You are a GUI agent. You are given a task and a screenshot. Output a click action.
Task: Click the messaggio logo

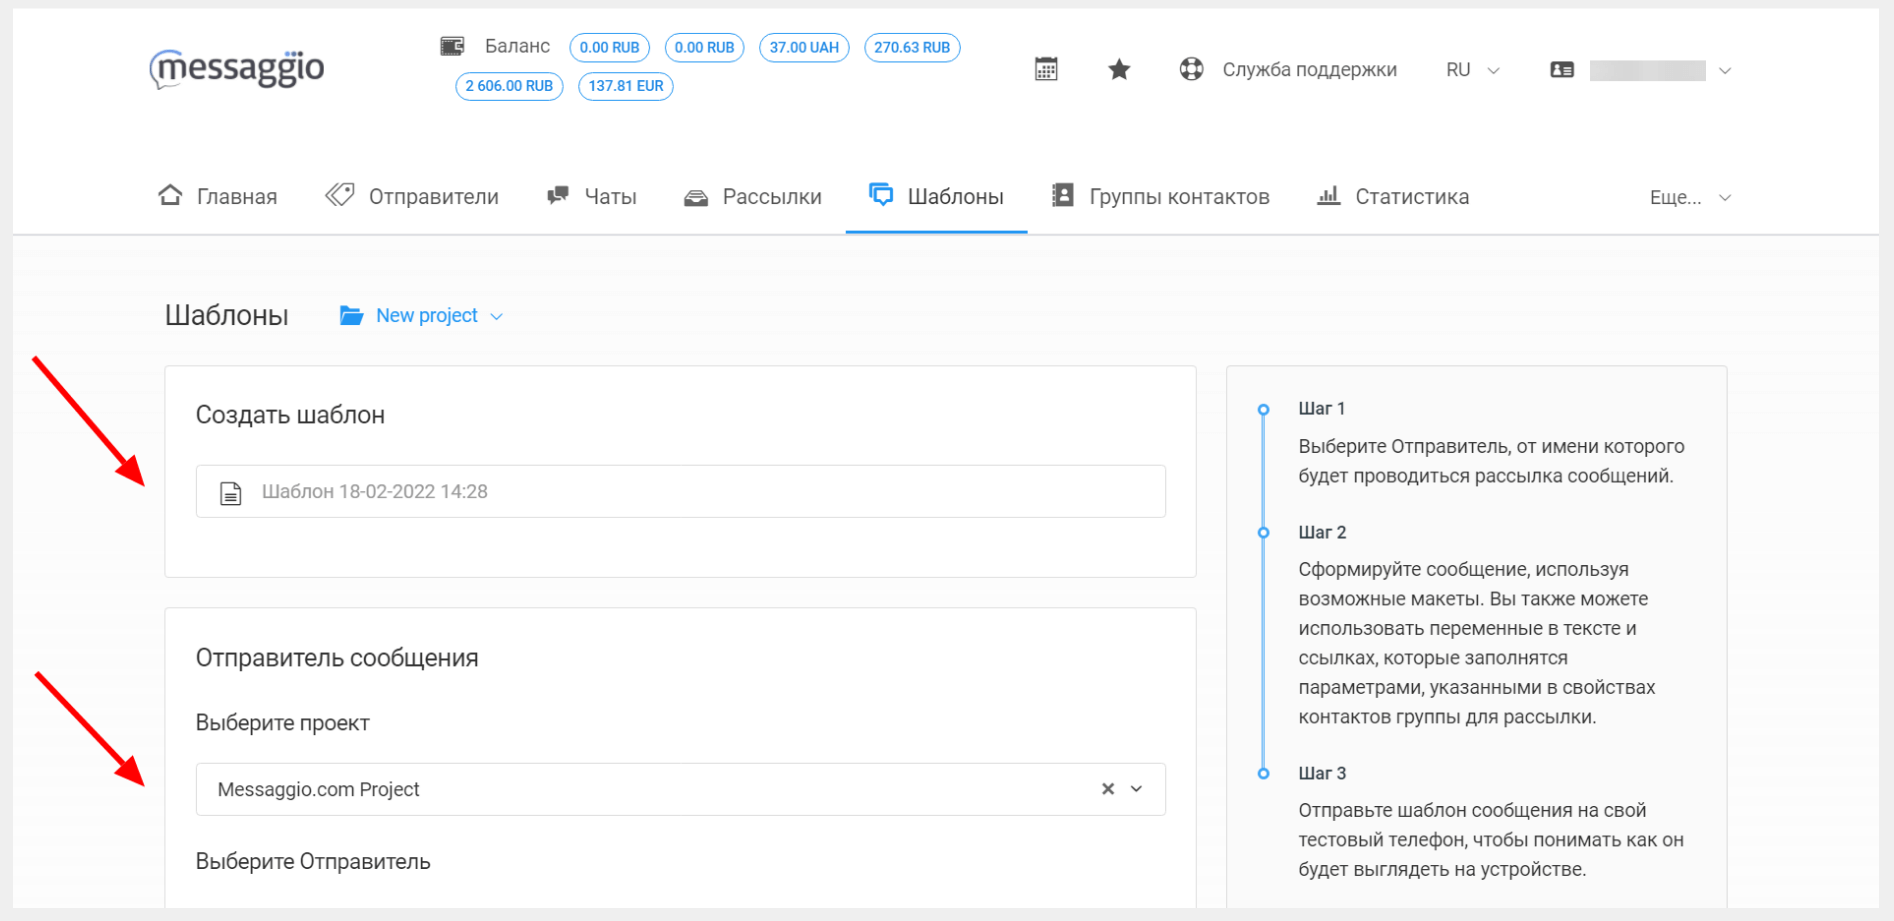coord(237,68)
